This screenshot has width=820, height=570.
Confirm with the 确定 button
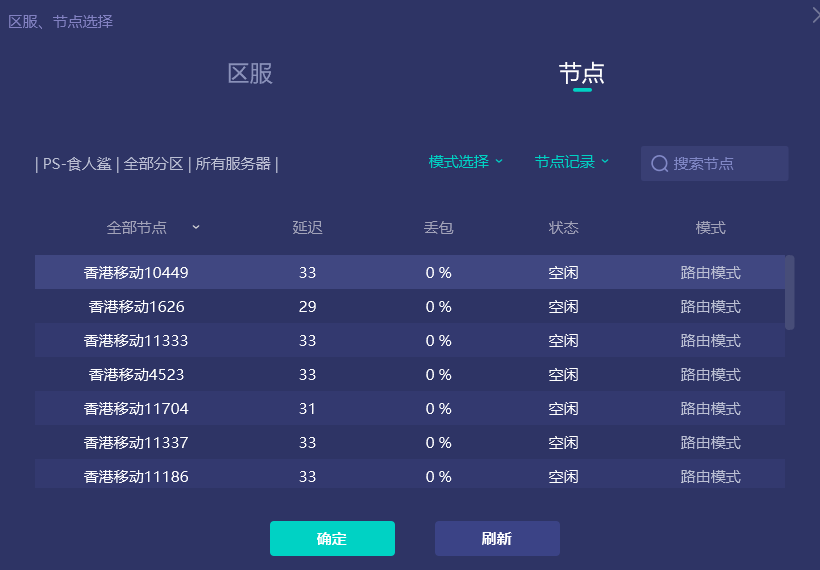(332, 538)
